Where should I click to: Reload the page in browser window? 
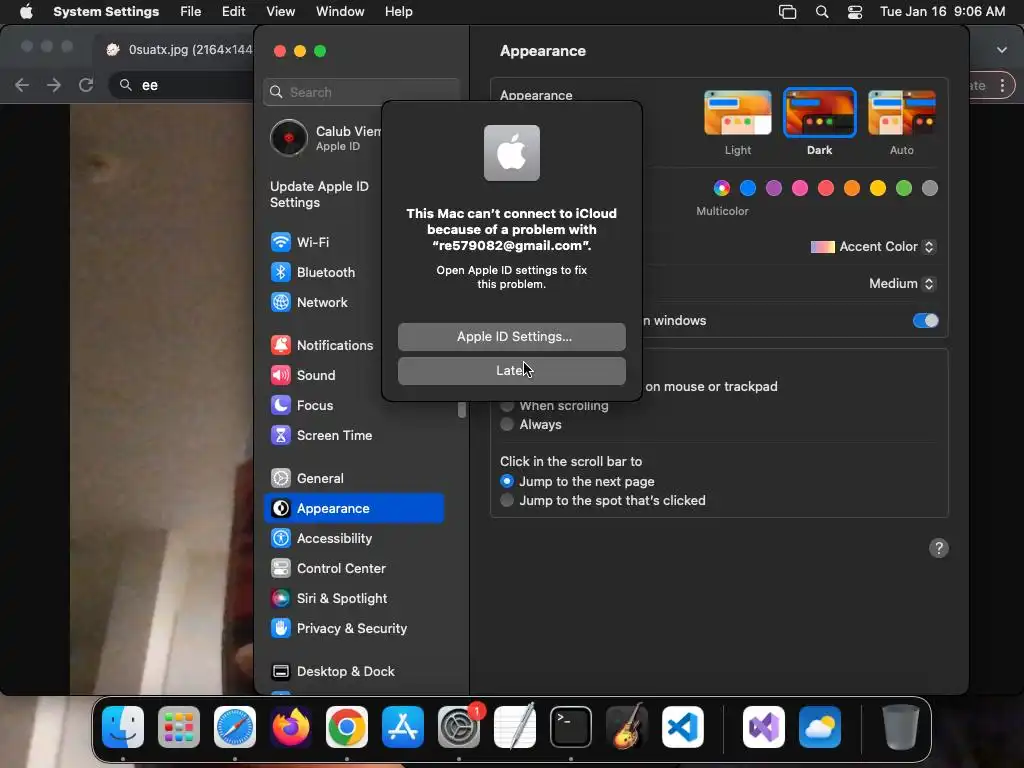(x=86, y=85)
